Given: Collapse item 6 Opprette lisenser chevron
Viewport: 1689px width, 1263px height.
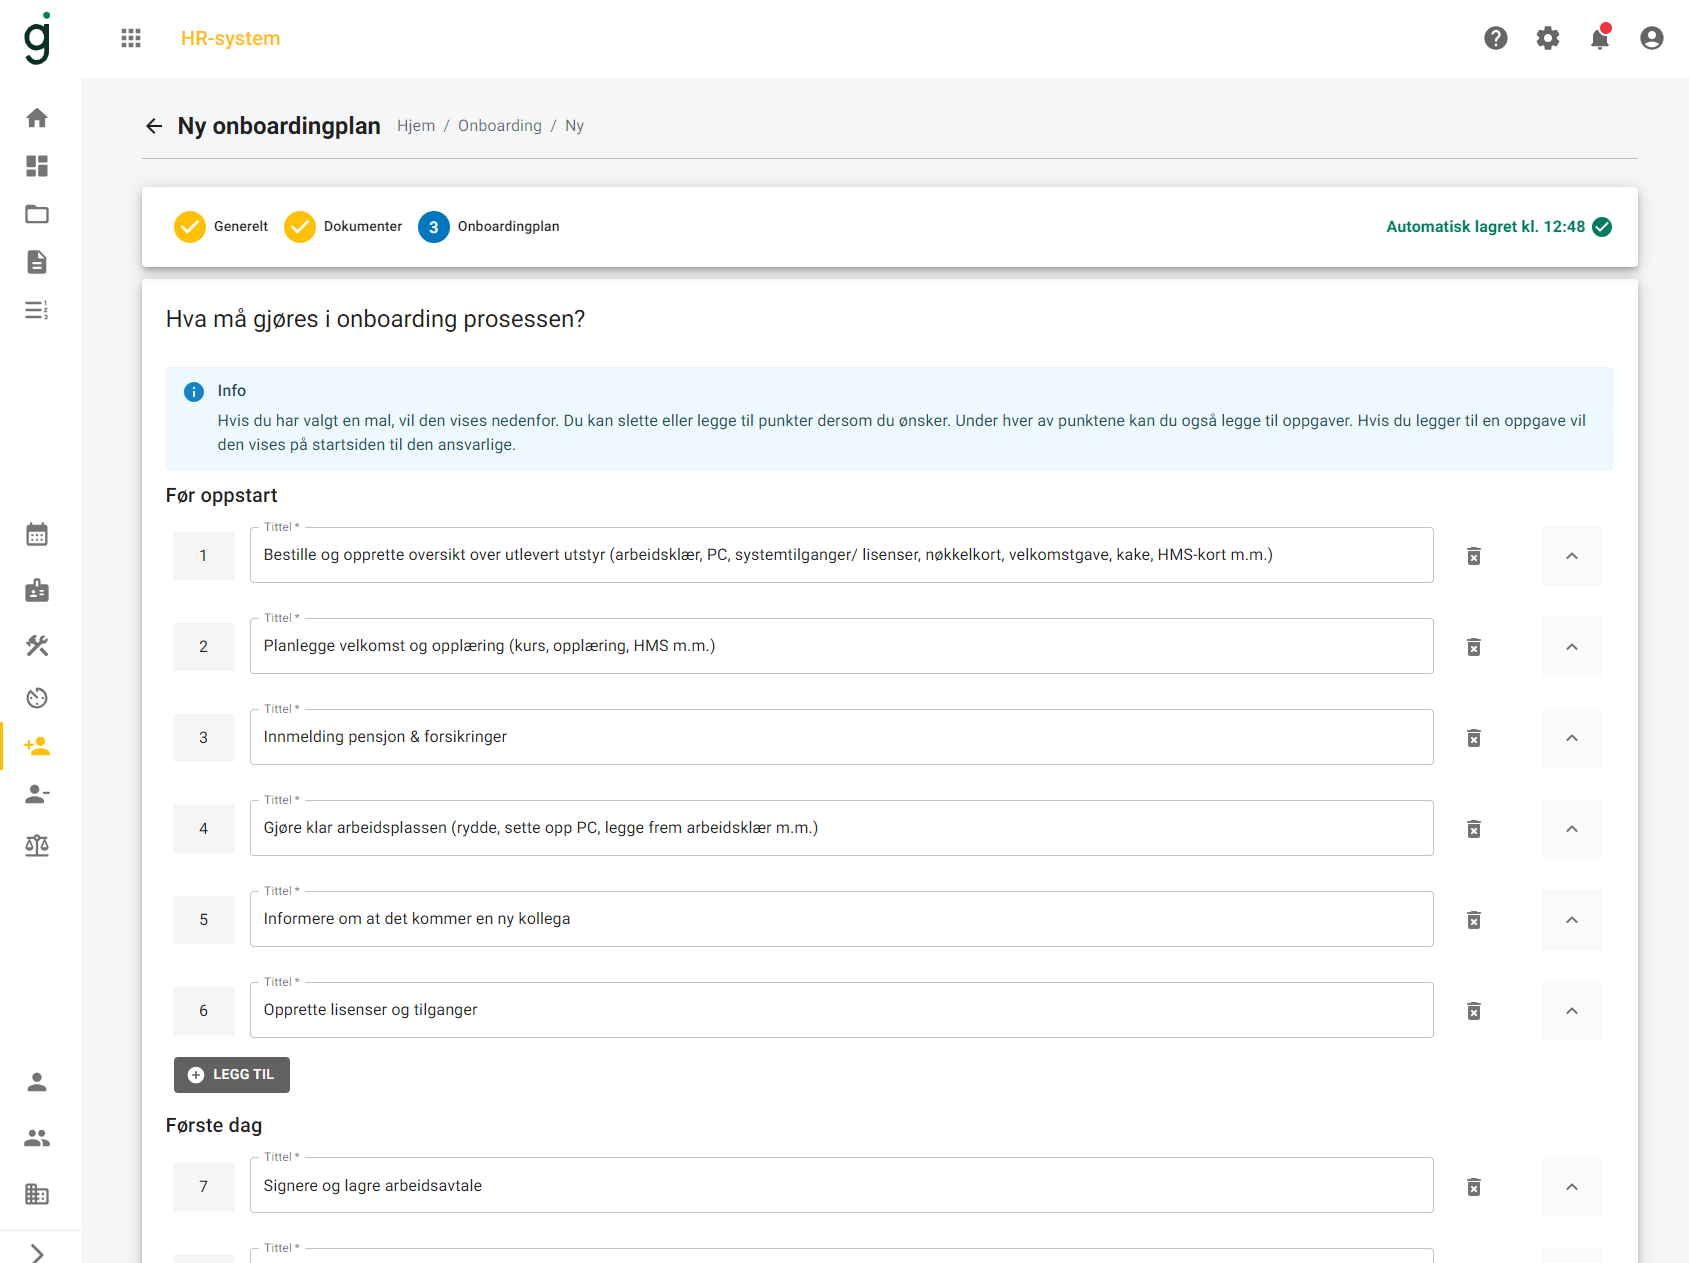Looking at the screenshot, I should [x=1572, y=1011].
